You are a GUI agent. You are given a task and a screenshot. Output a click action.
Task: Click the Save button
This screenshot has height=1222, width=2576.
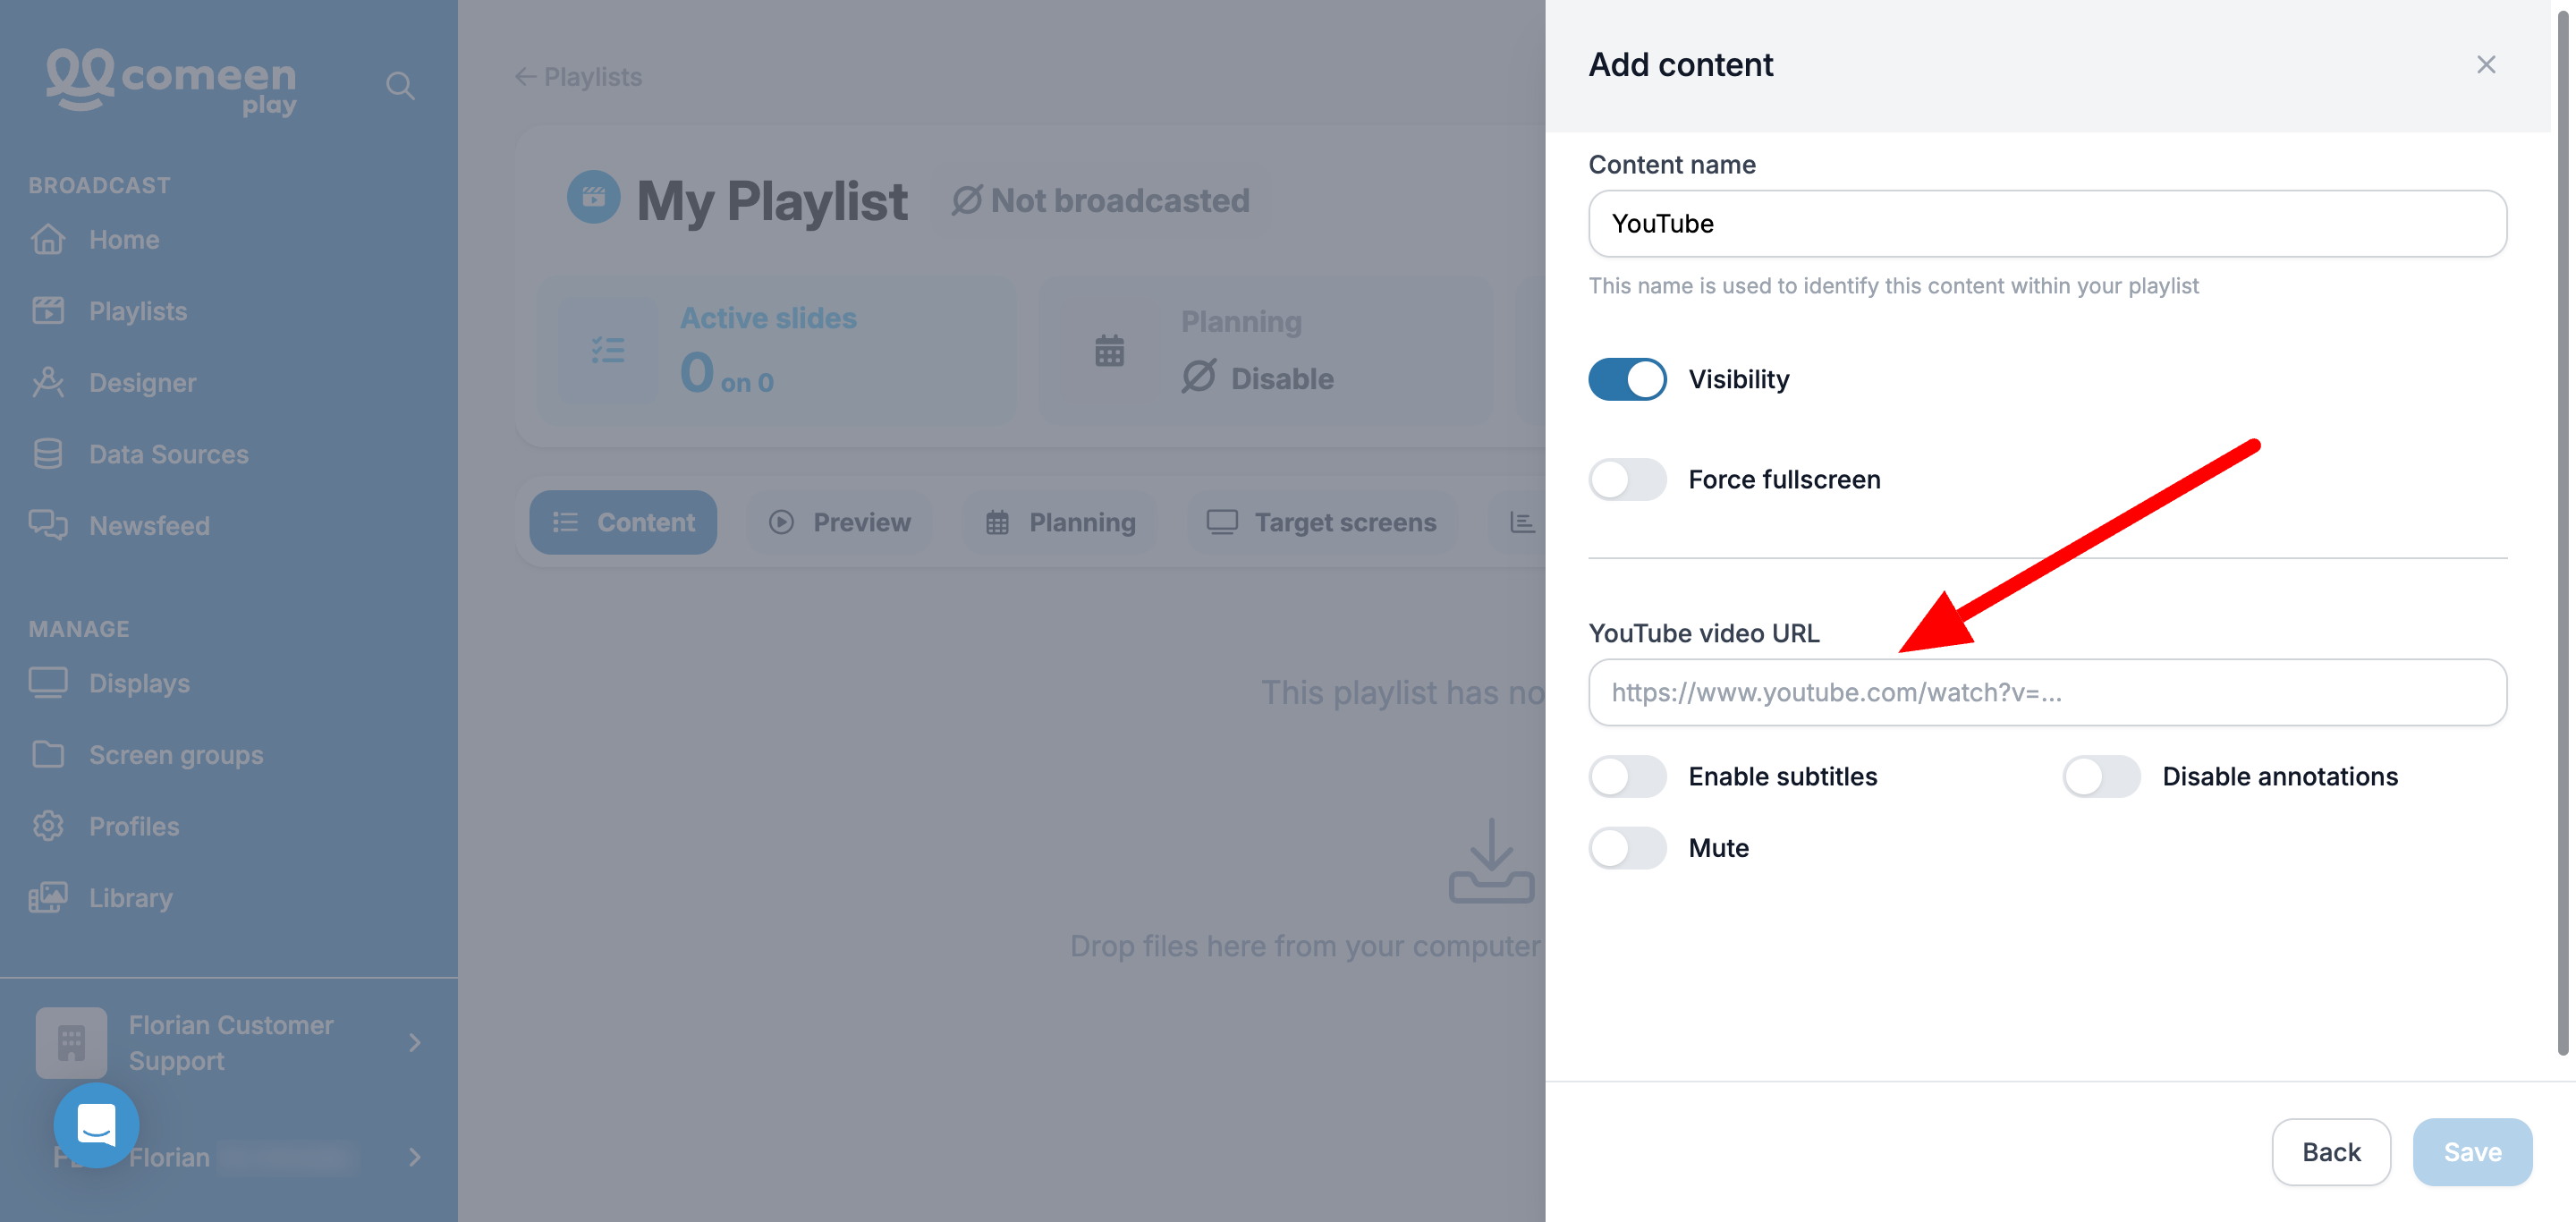pyautogui.click(x=2472, y=1152)
